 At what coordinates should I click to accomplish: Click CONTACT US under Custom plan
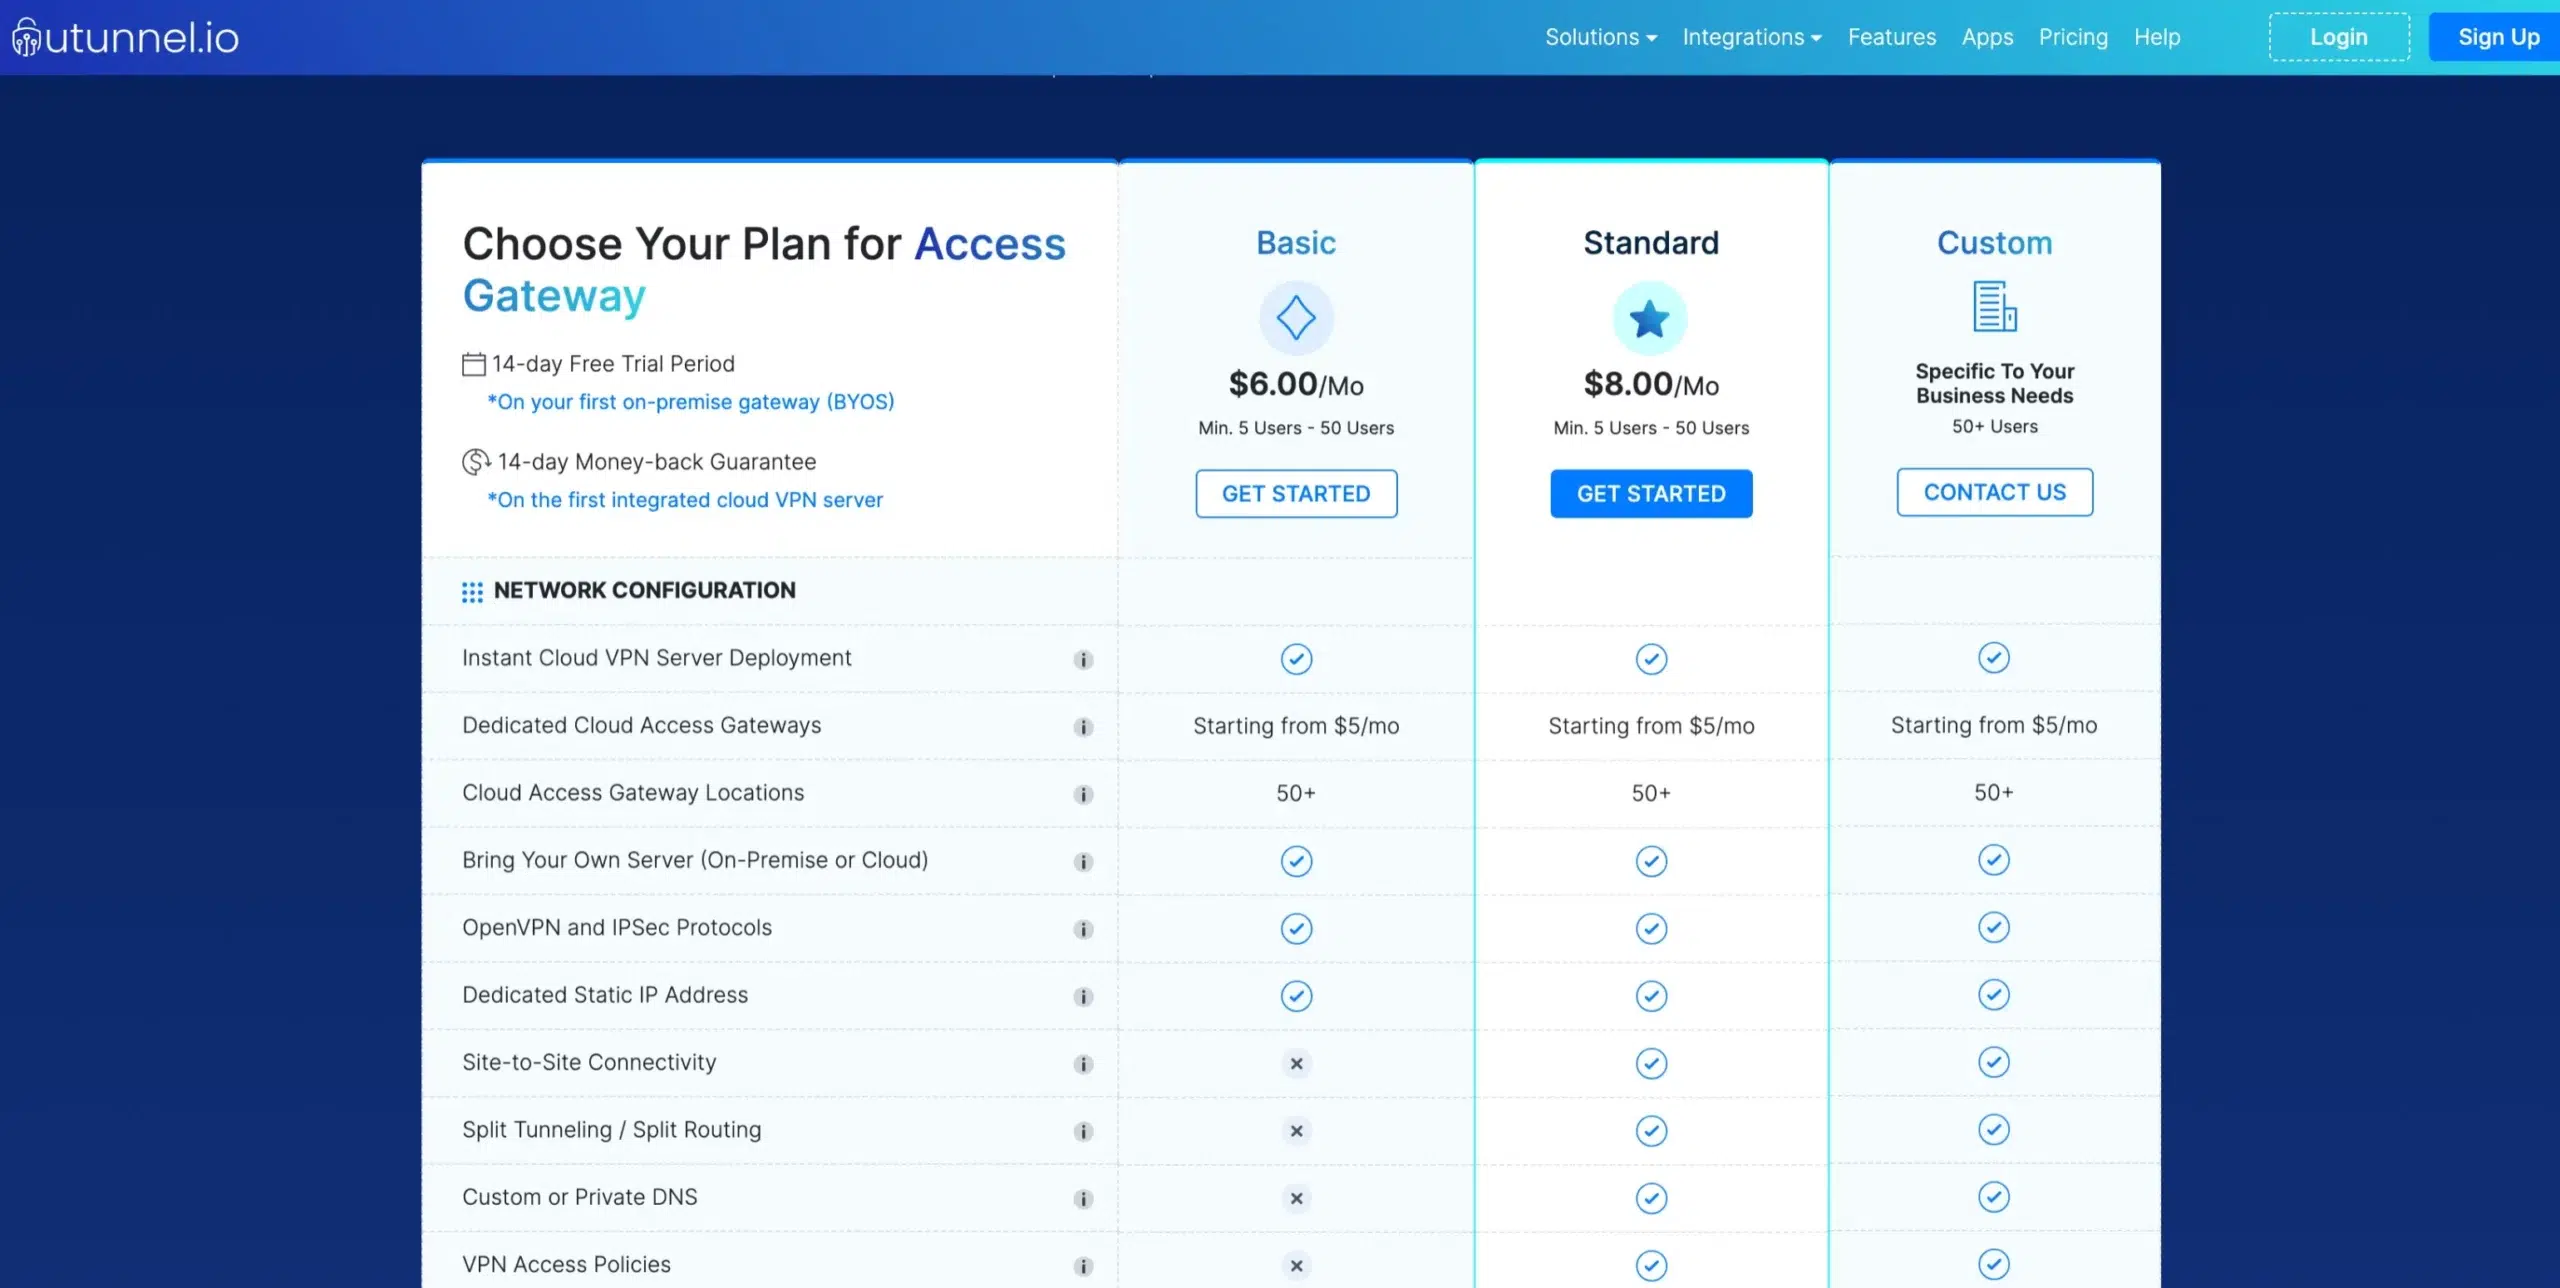(1994, 492)
